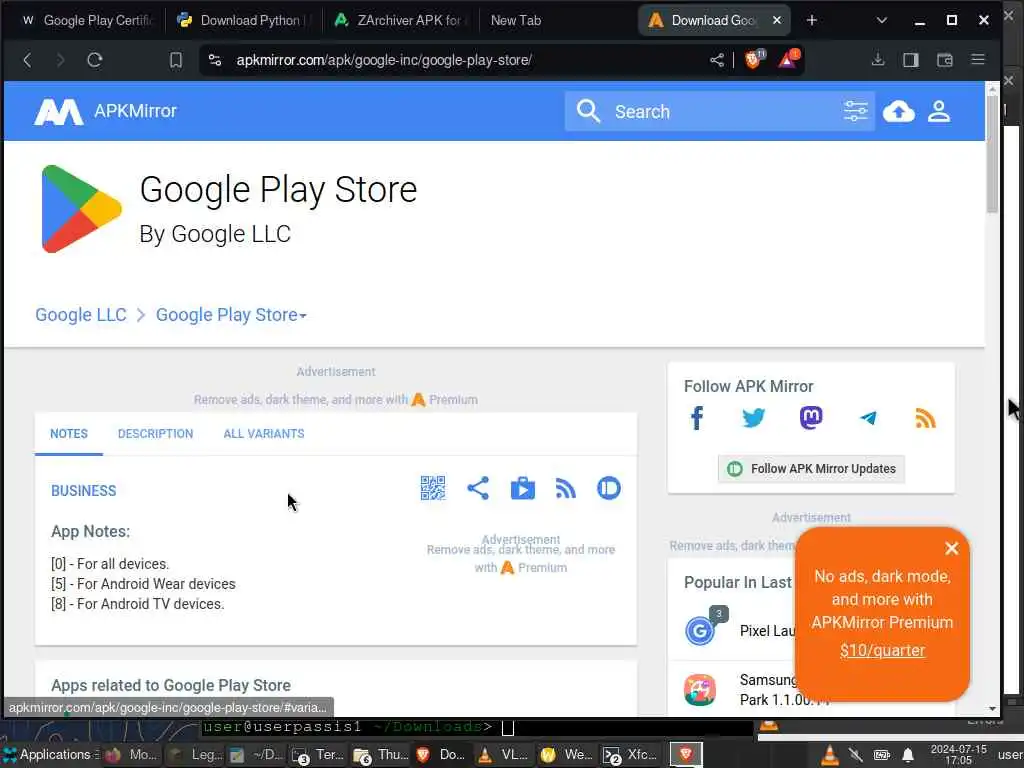
Task: Open the Google LLC breadcrumb link
Action: (80, 315)
